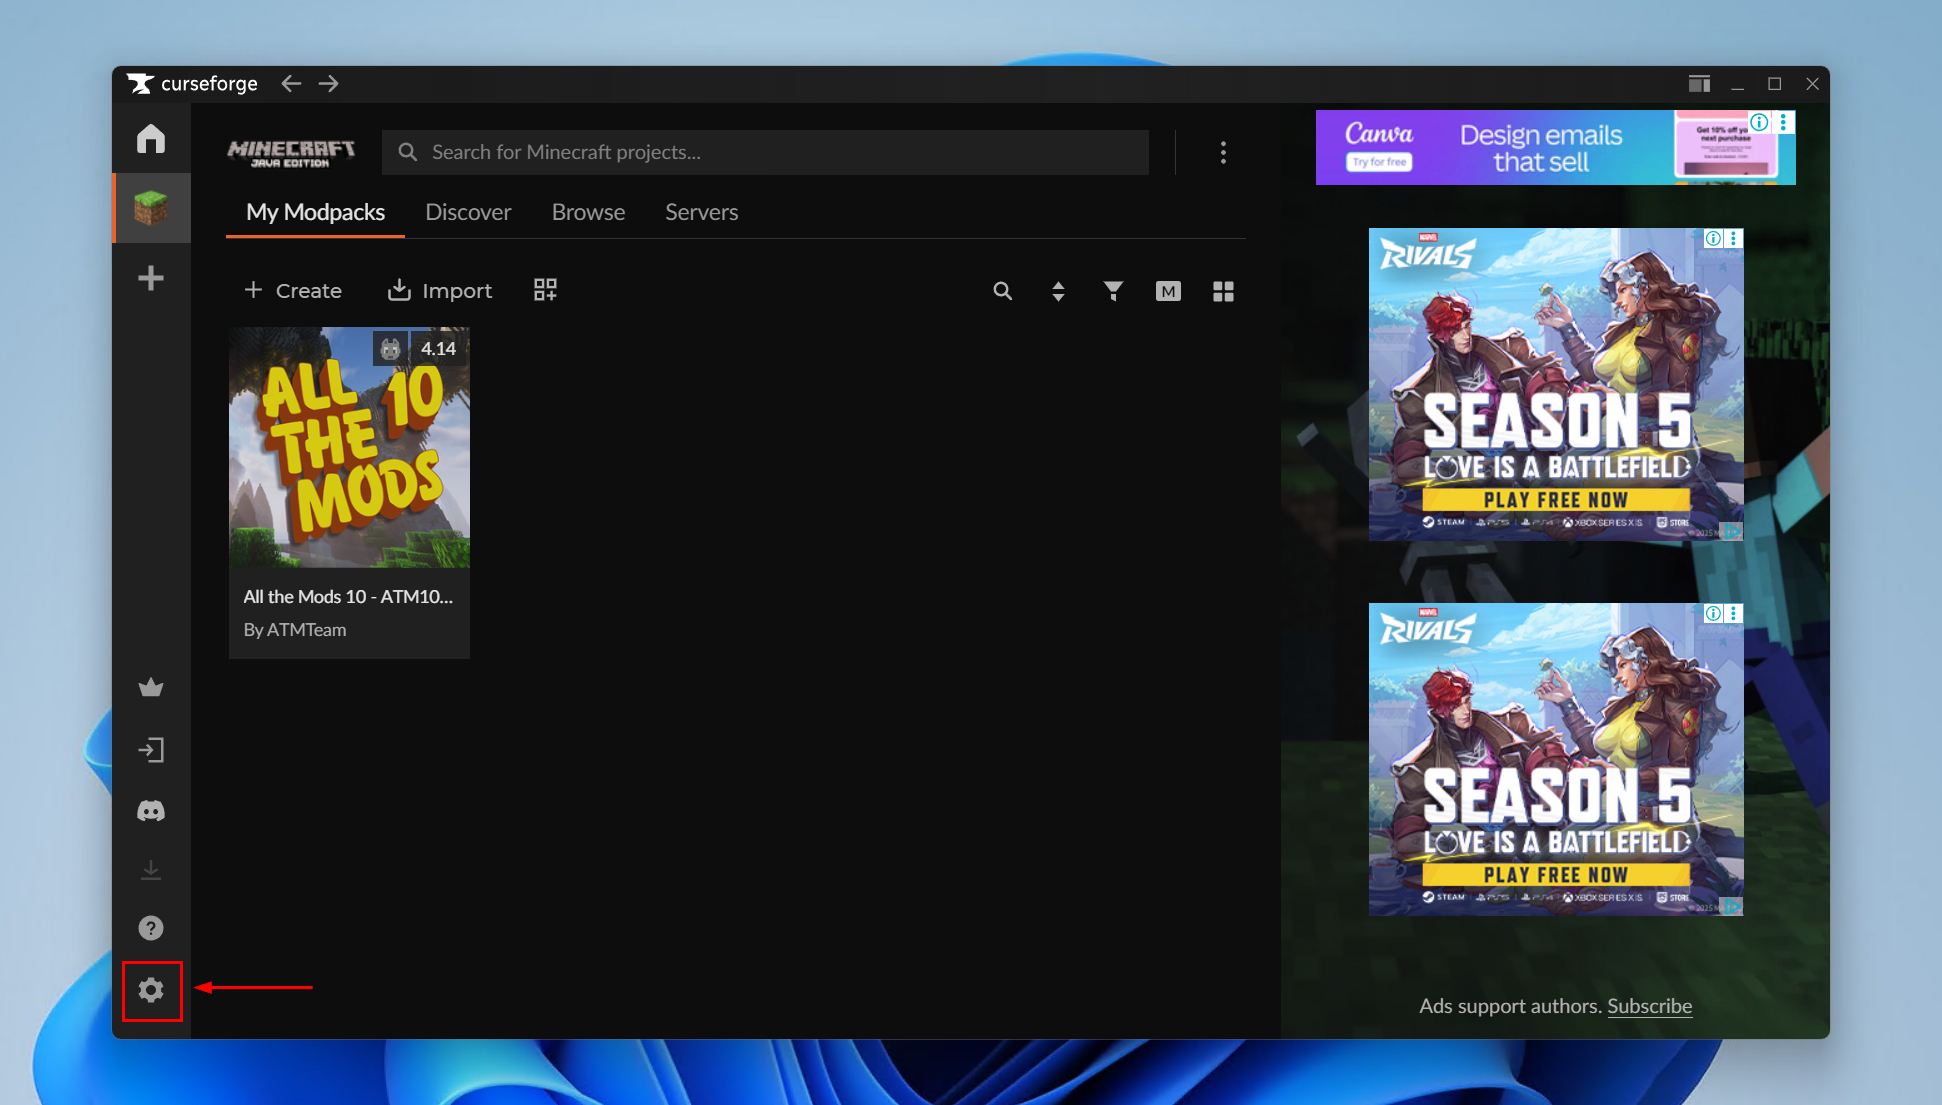The height and width of the screenshot is (1105, 1942).
Task: Focus the Search for Minecraft projects field
Action: (x=765, y=152)
